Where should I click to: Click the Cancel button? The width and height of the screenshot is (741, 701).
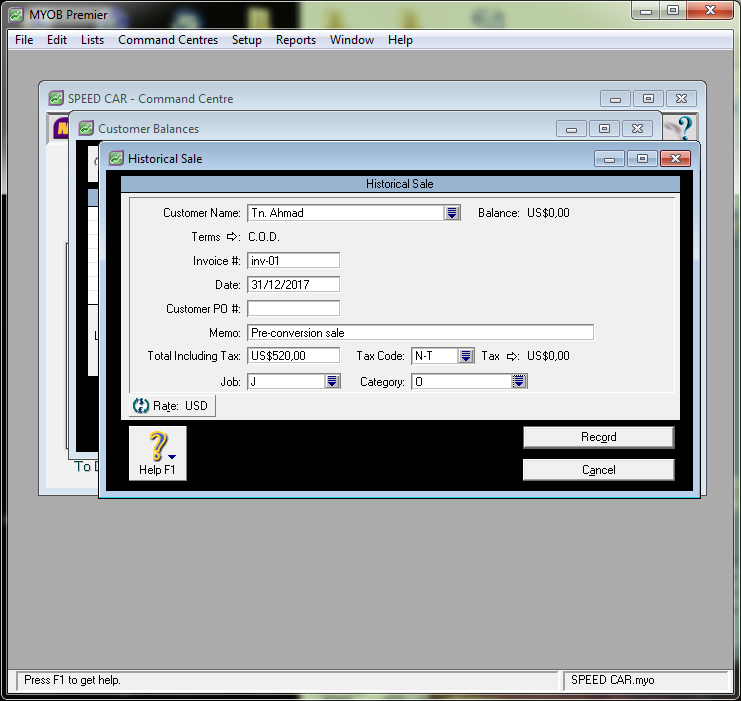[x=598, y=470]
